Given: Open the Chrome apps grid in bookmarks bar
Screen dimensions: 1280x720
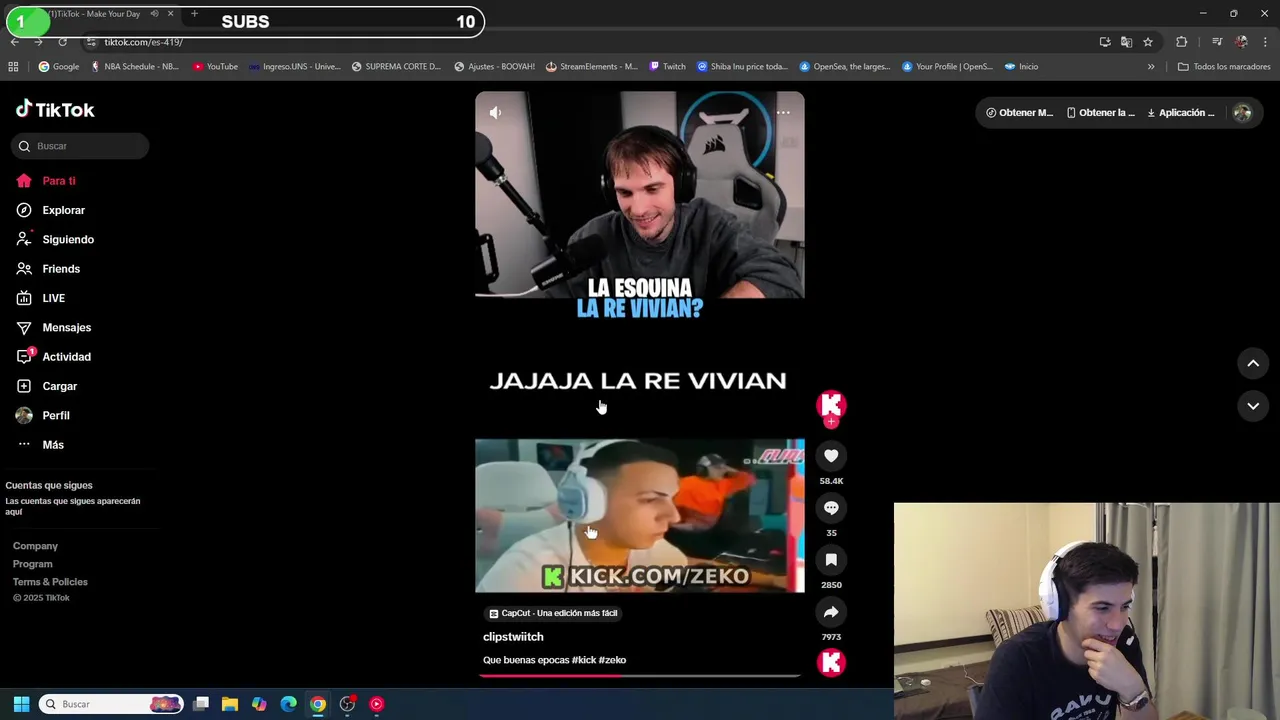Looking at the screenshot, I should coord(13,67).
